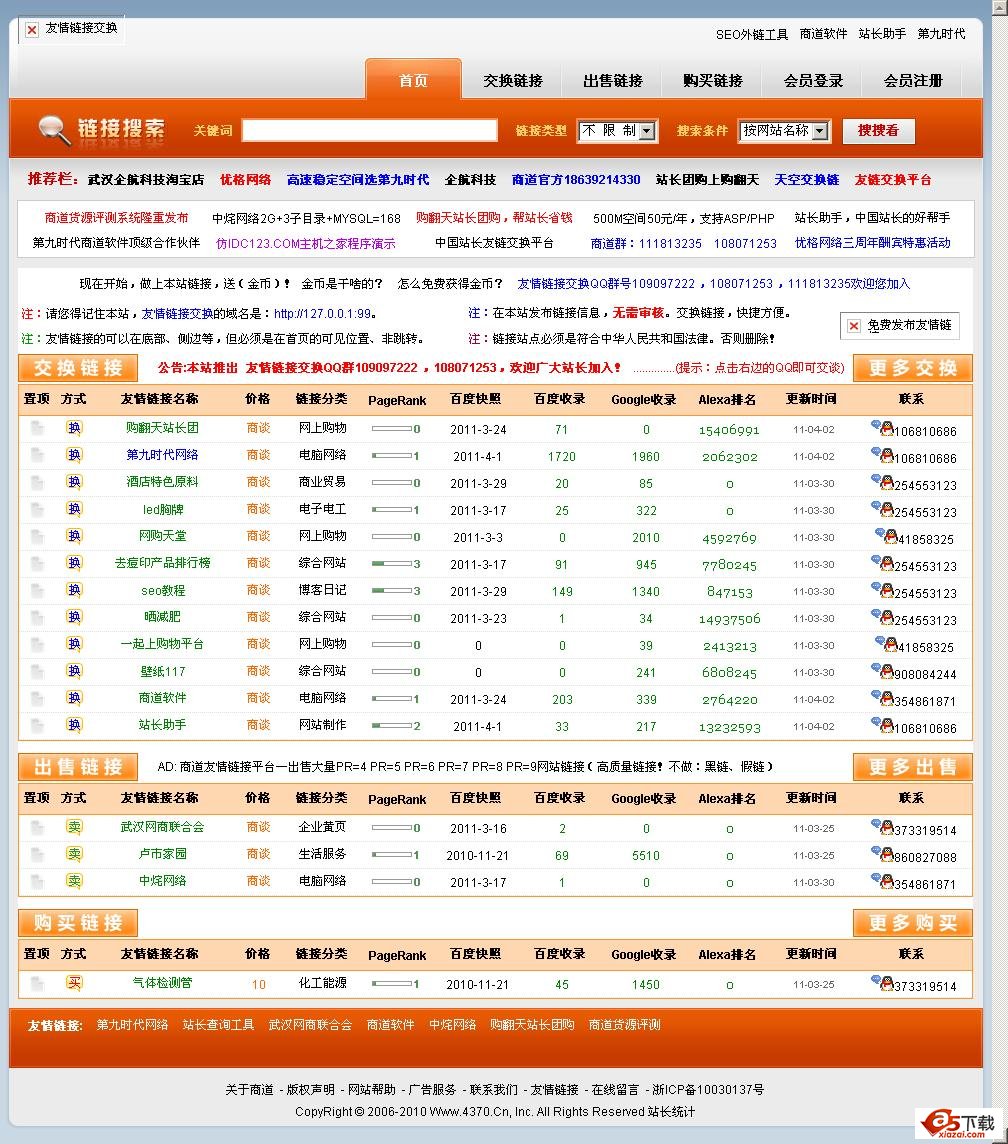The image size is (1008, 1144).
Task: Open the 去痘印产品排行榜 link name
Action: (x=162, y=563)
